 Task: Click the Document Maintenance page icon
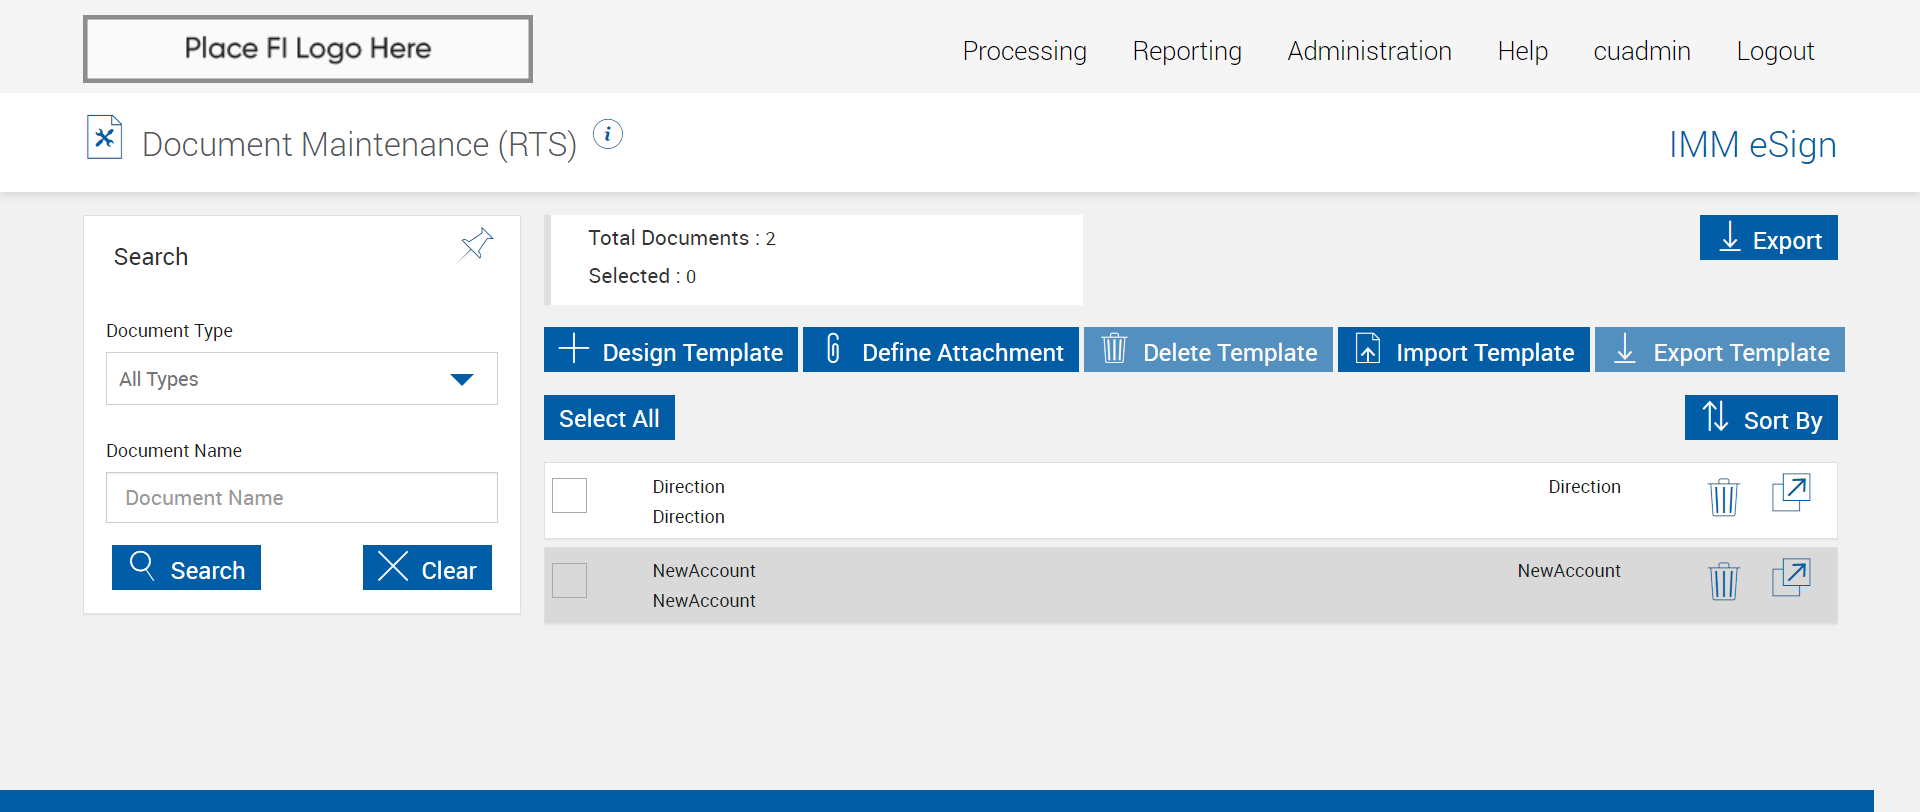point(104,138)
